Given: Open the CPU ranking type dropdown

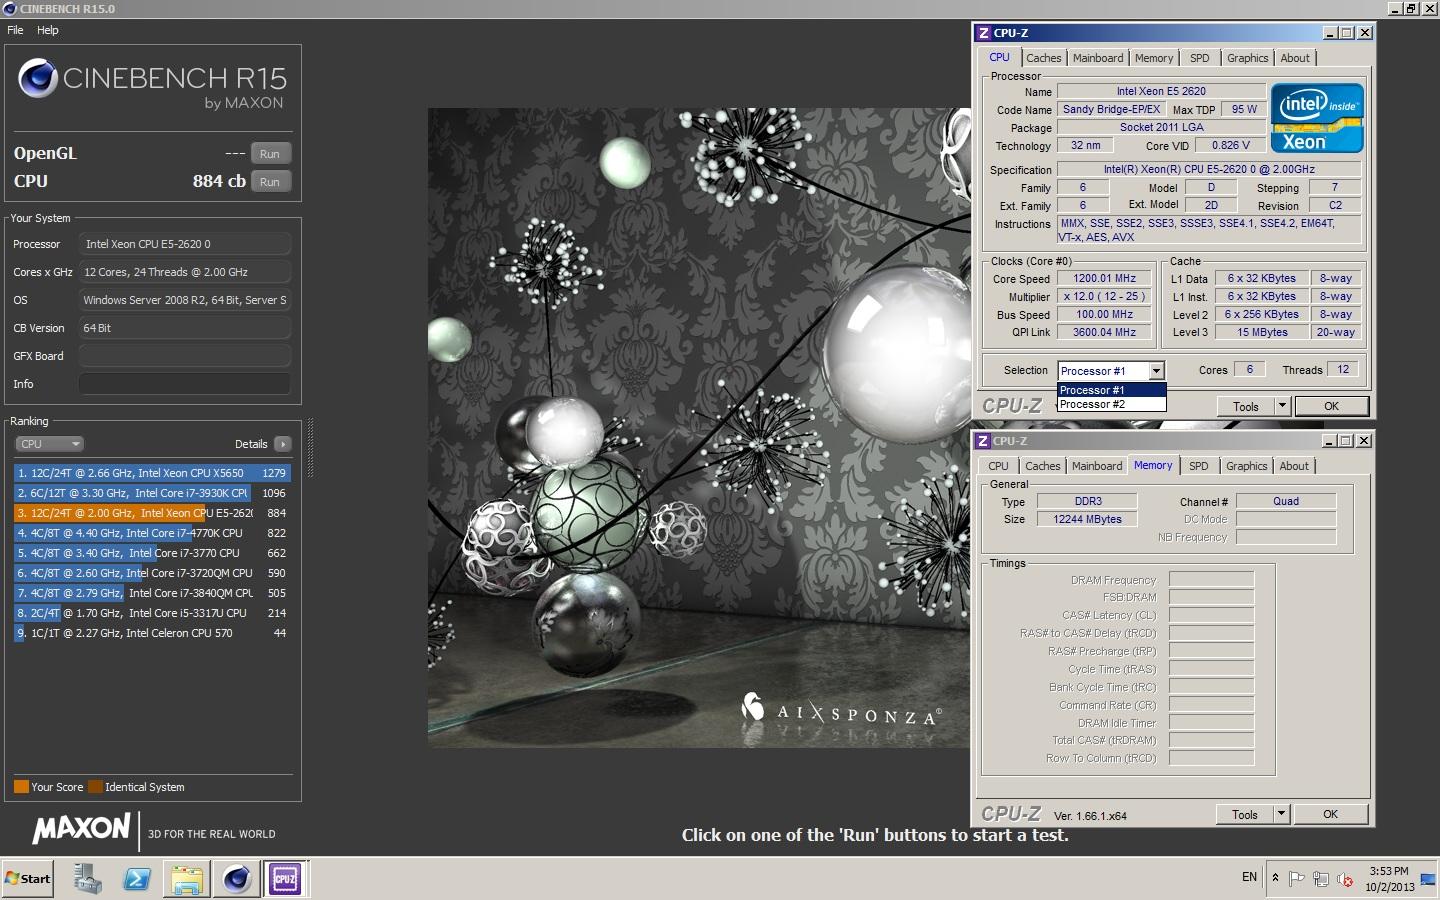Looking at the screenshot, I should click(48, 444).
